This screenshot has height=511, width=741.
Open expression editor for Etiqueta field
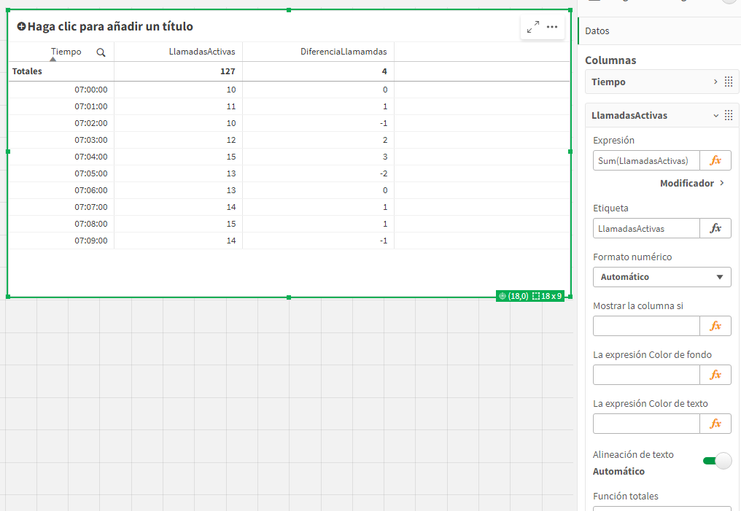click(x=715, y=229)
